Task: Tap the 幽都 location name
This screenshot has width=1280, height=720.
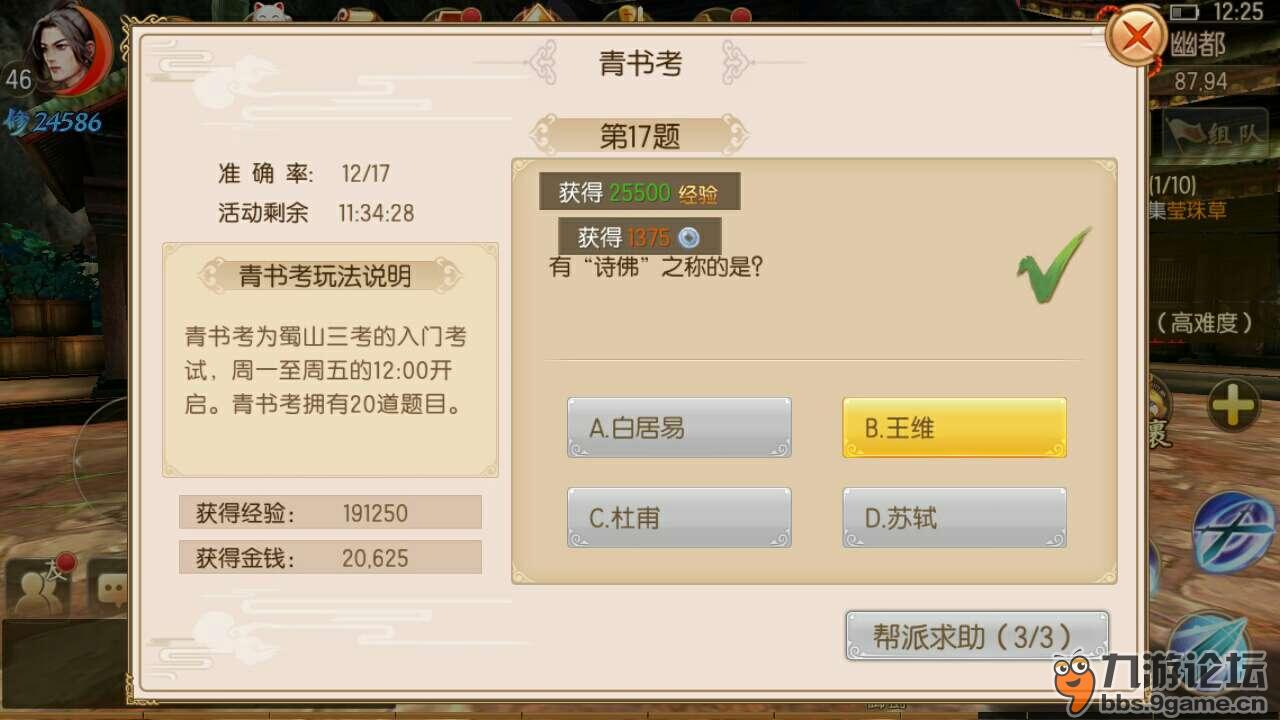Action: tap(1198, 46)
